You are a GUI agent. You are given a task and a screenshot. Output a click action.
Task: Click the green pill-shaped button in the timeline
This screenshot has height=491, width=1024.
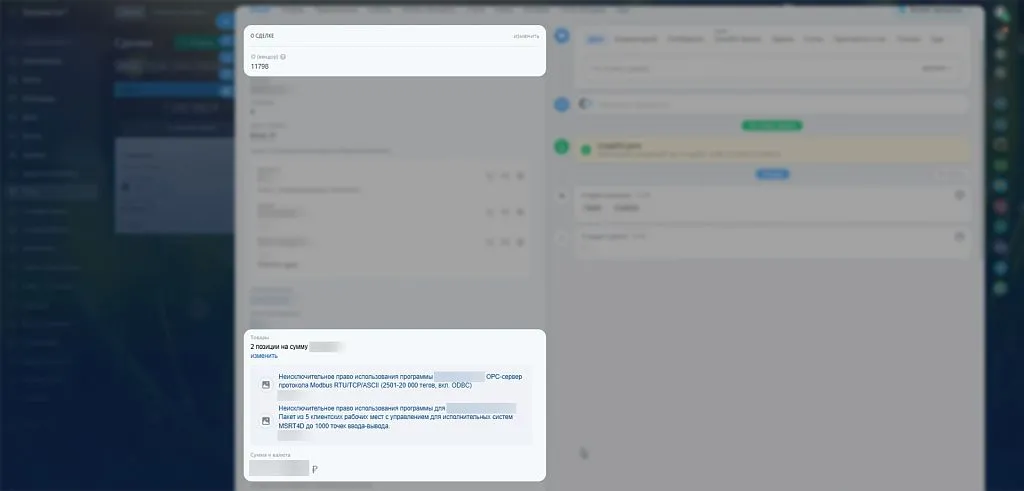click(771, 125)
